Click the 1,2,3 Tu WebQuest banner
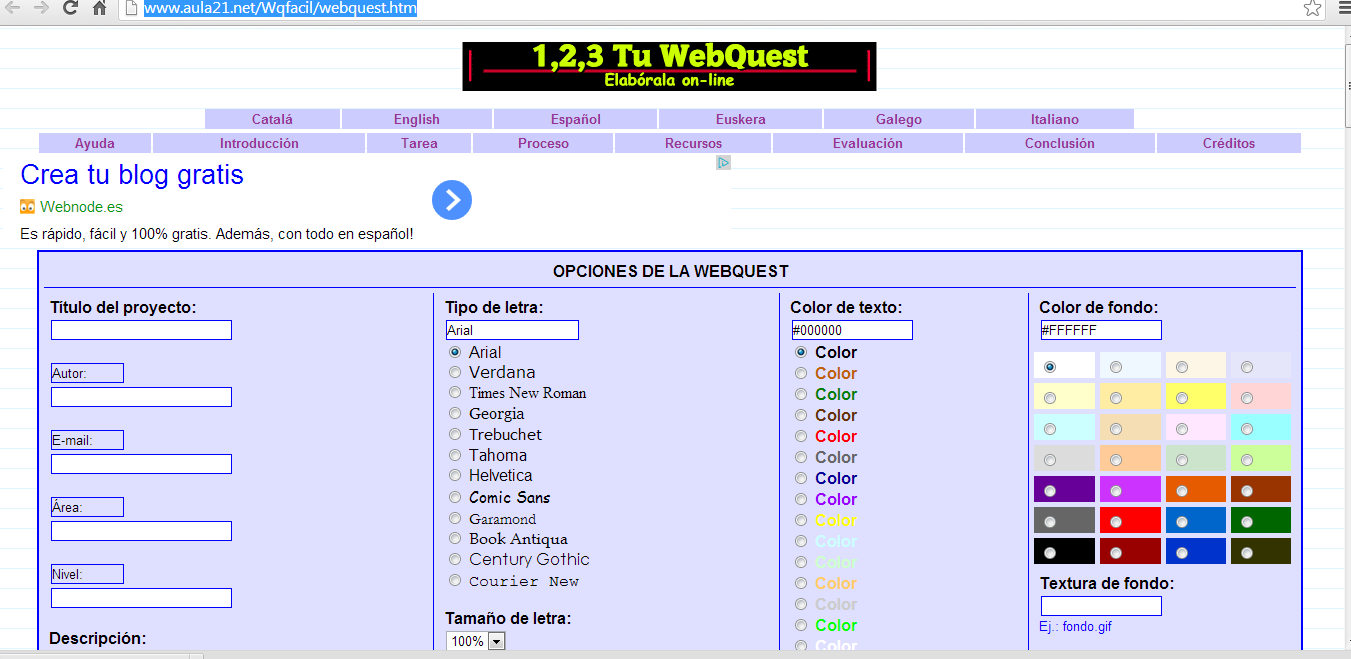Viewport: 1351px width, 659px height. 669,66
